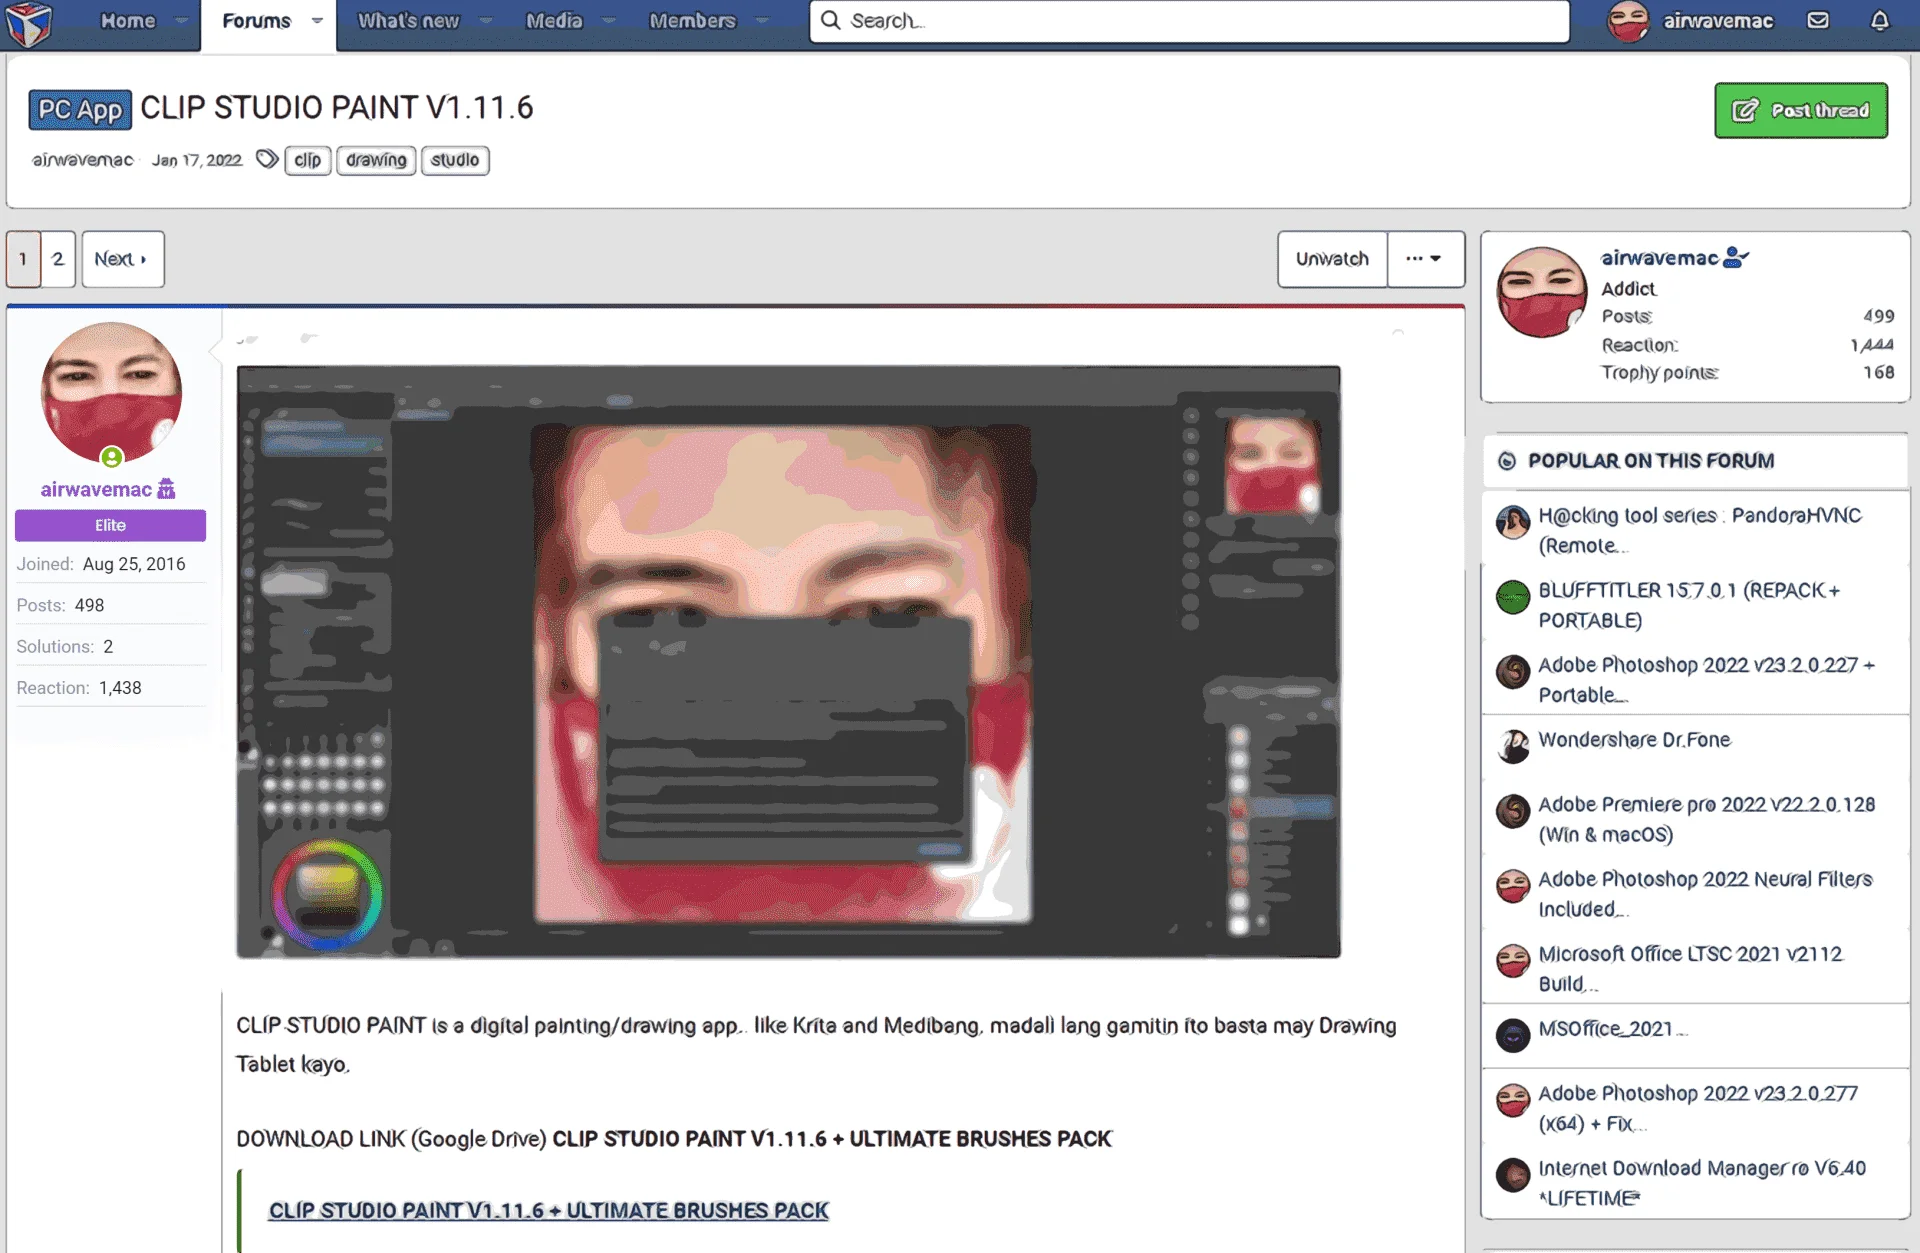1920x1253 pixels.
Task: Click the Post thread button
Action: 1801,110
